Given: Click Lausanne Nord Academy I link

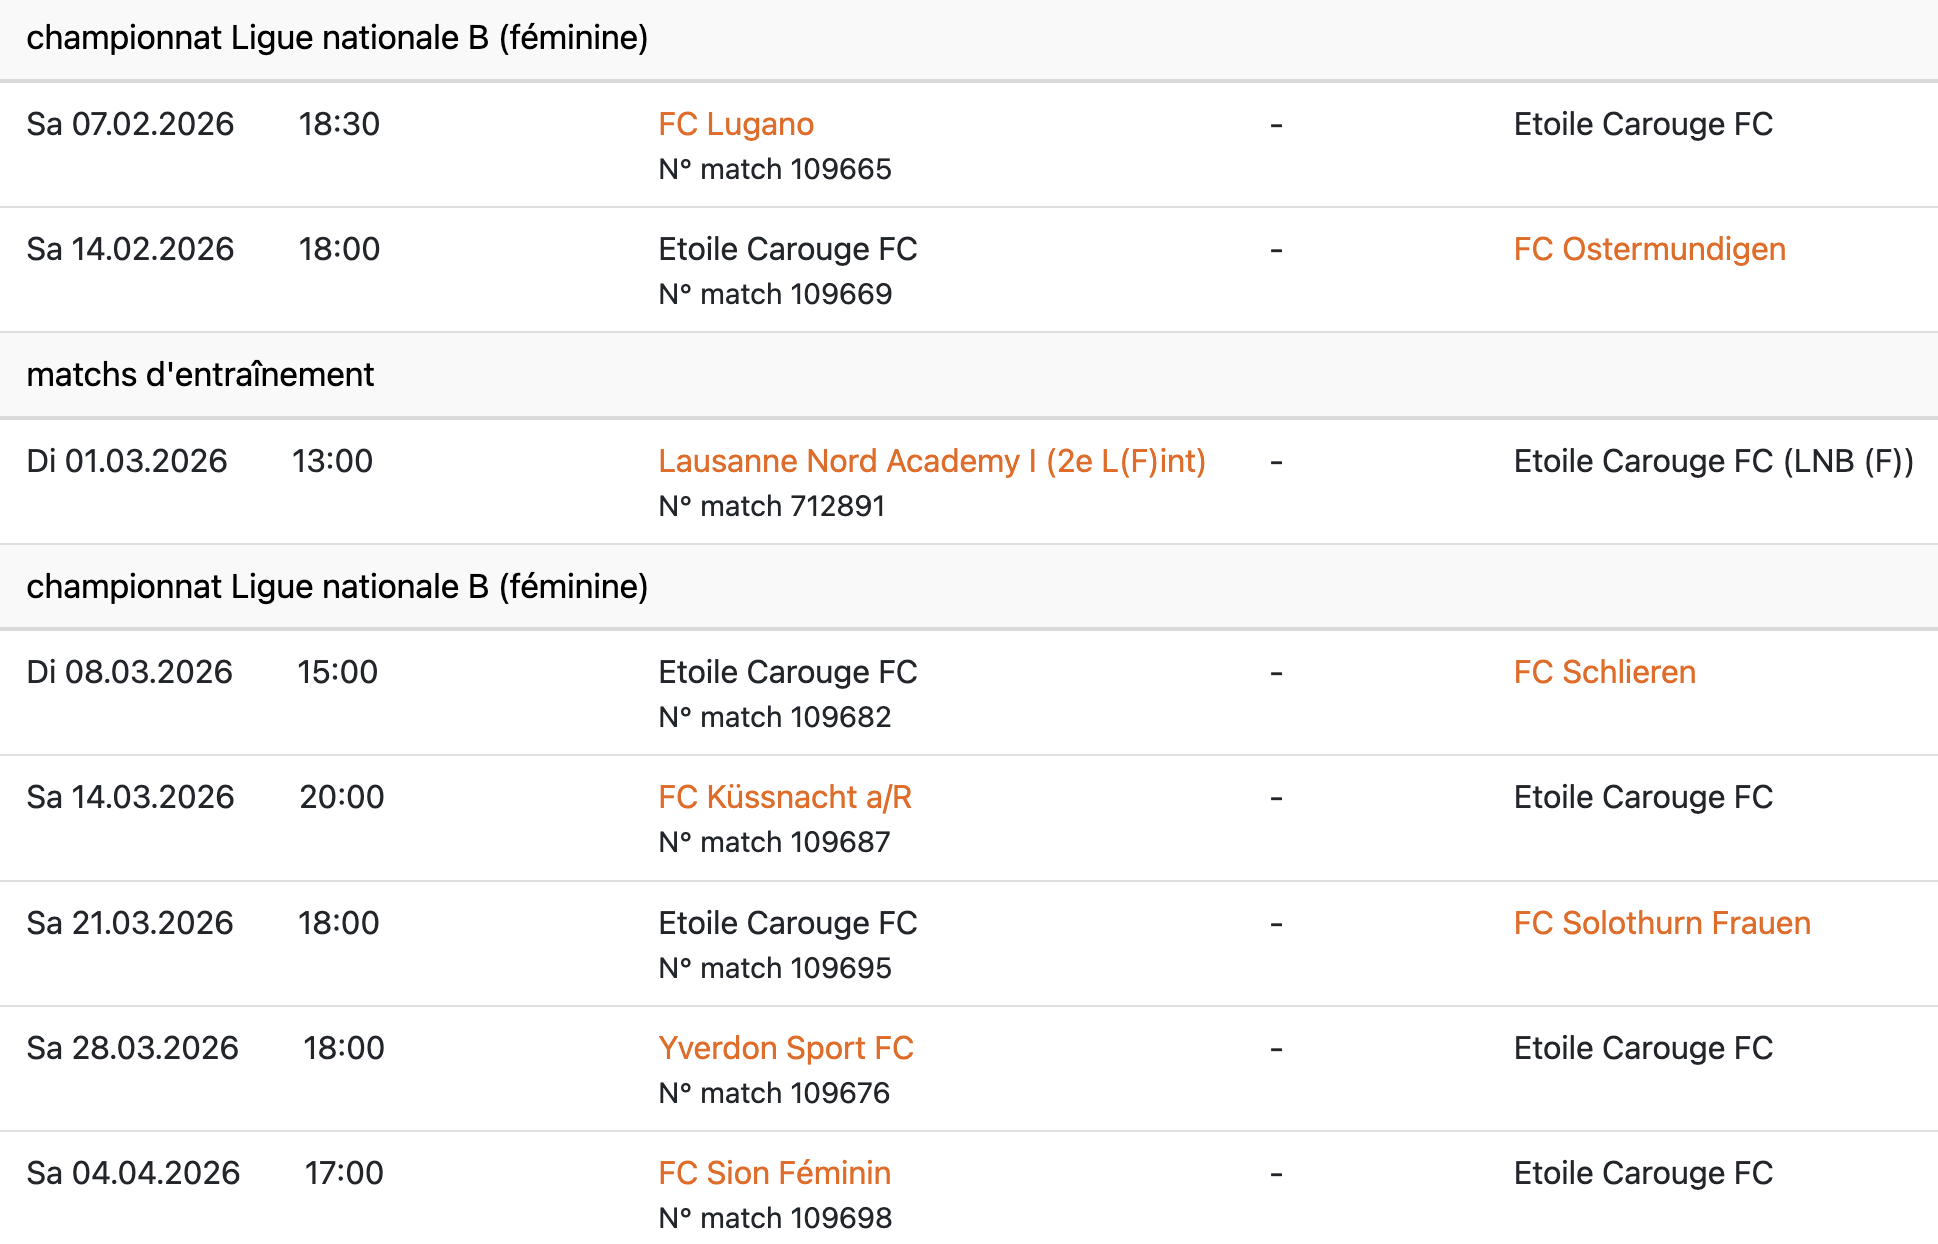Looking at the screenshot, I should pyautogui.click(x=931, y=461).
